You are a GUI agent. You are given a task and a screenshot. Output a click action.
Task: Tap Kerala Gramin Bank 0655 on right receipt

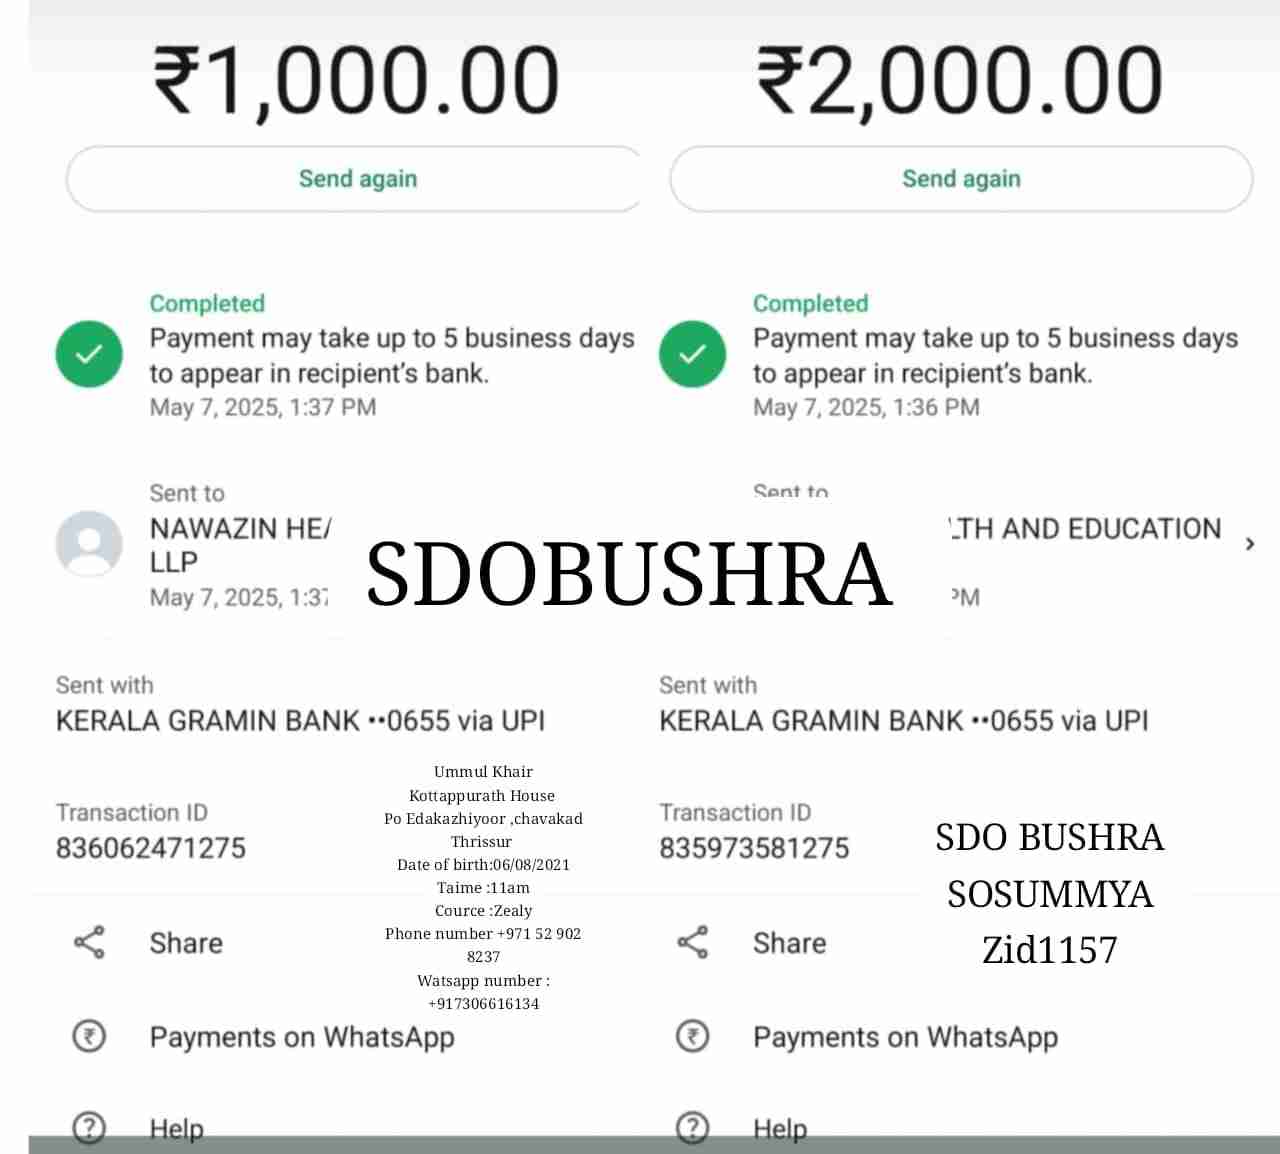(x=904, y=721)
